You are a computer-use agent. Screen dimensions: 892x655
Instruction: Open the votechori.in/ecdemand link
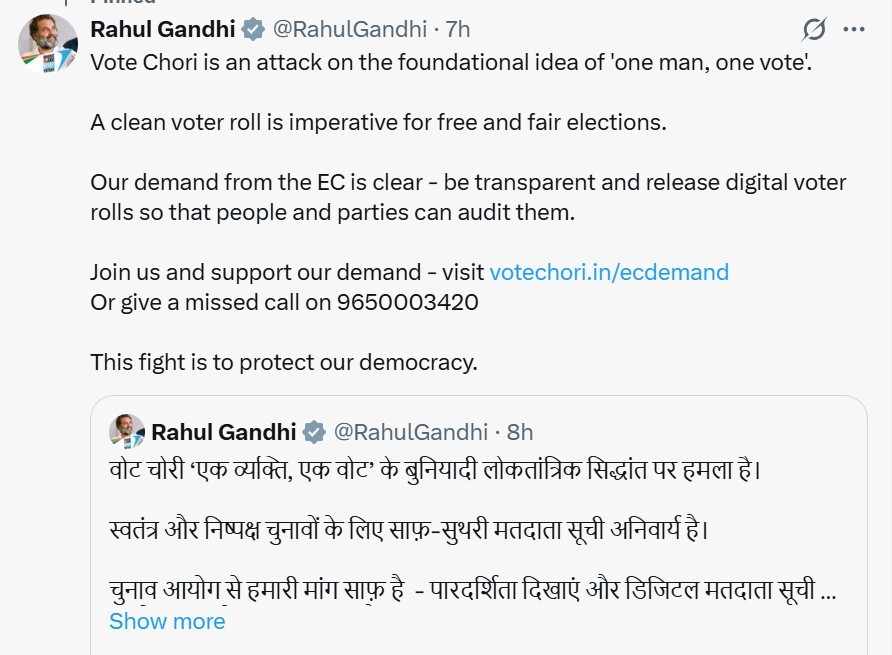coord(609,272)
